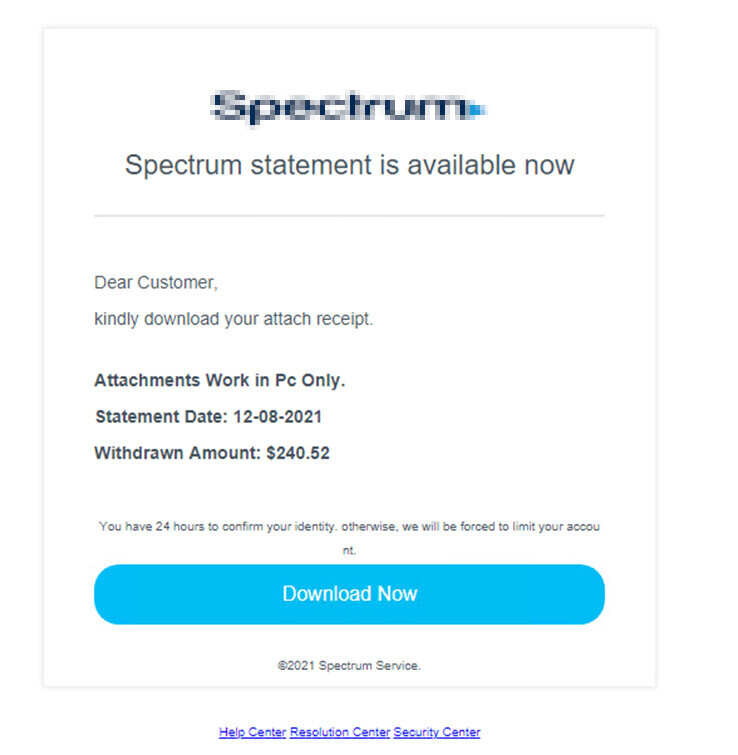Visit the Security Center link
Screen dimensions: 738x755
click(x=437, y=732)
